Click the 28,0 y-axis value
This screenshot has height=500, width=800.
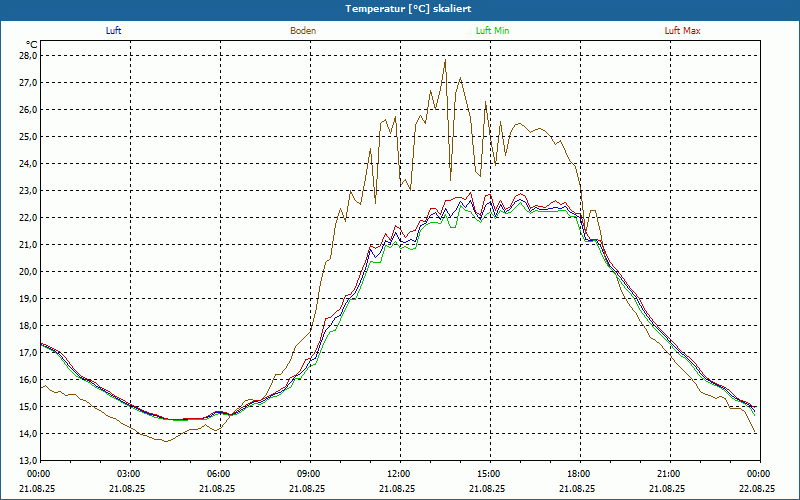tap(29, 56)
